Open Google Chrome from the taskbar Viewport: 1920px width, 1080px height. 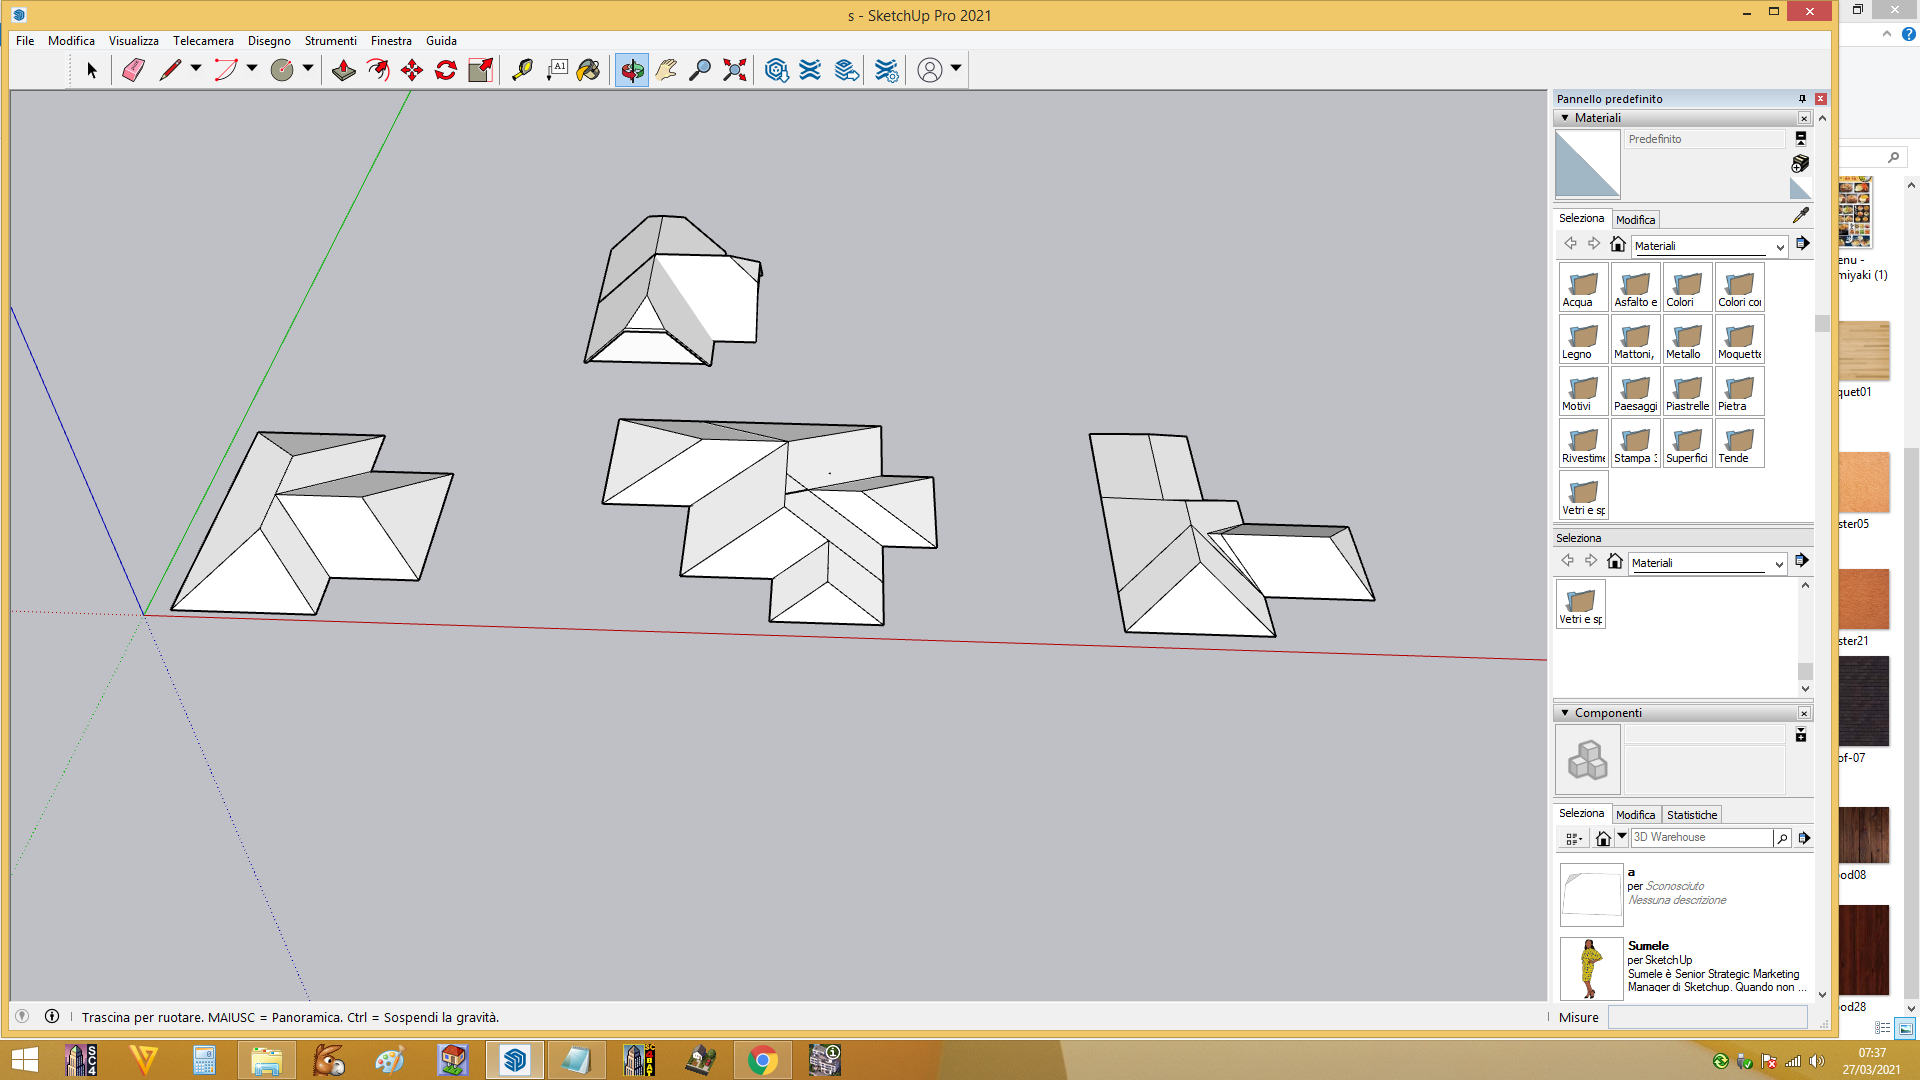(762, 1060)
